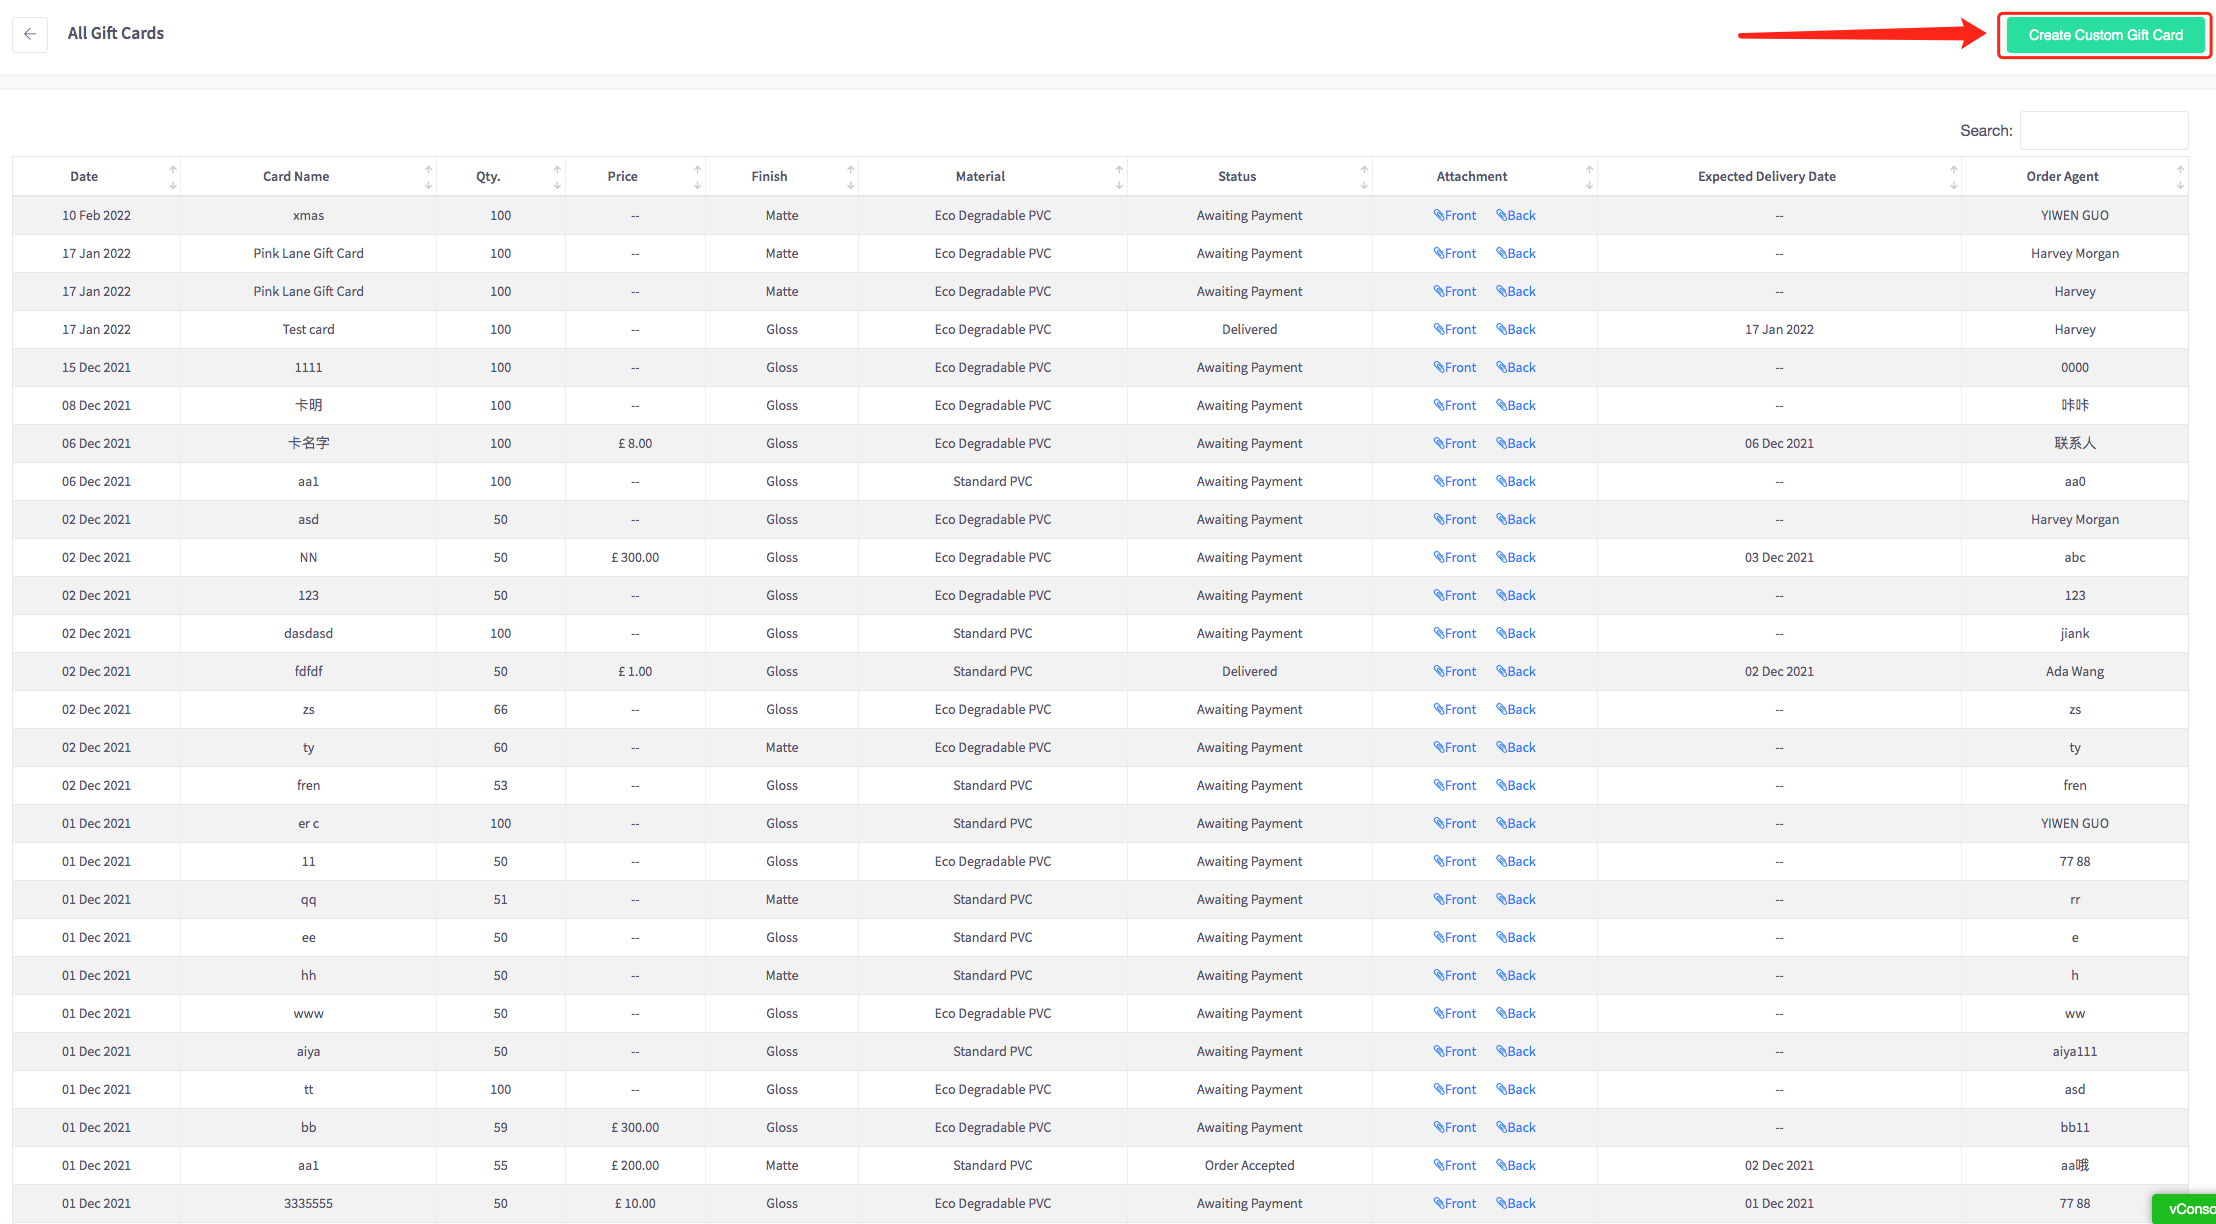The height and width of the screenshot is (1224, 2216).
Task: Focus the Search input field
Action: pyautogui.click(x=2104, y=131)
